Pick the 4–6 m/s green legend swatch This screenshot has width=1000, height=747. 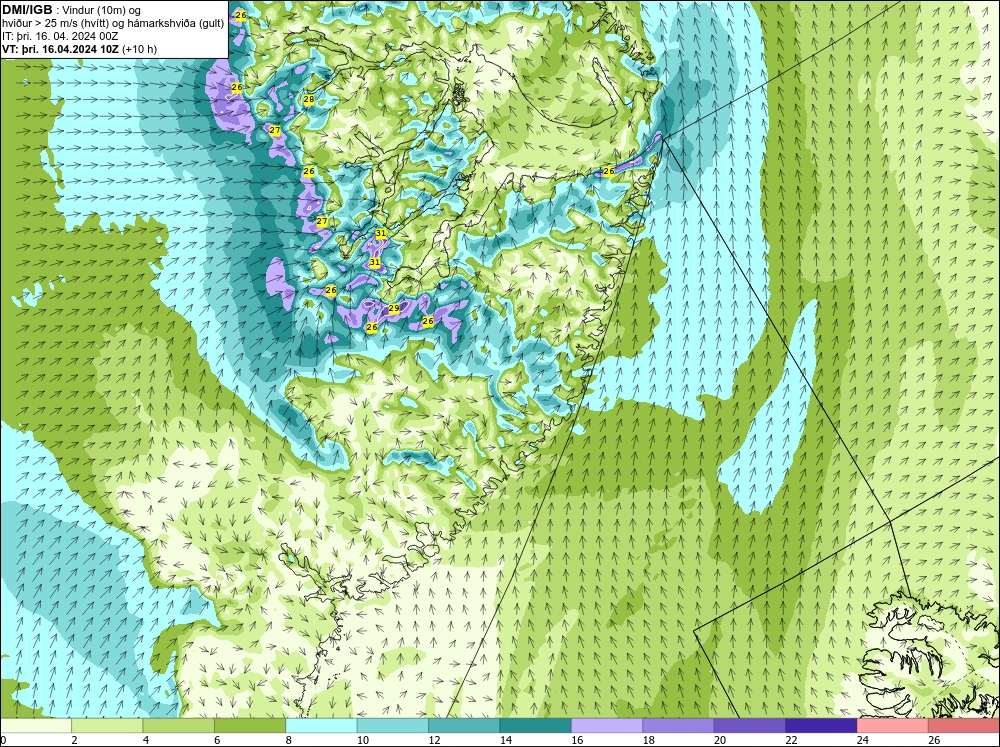pyautogui.click(x=179, y=725)
